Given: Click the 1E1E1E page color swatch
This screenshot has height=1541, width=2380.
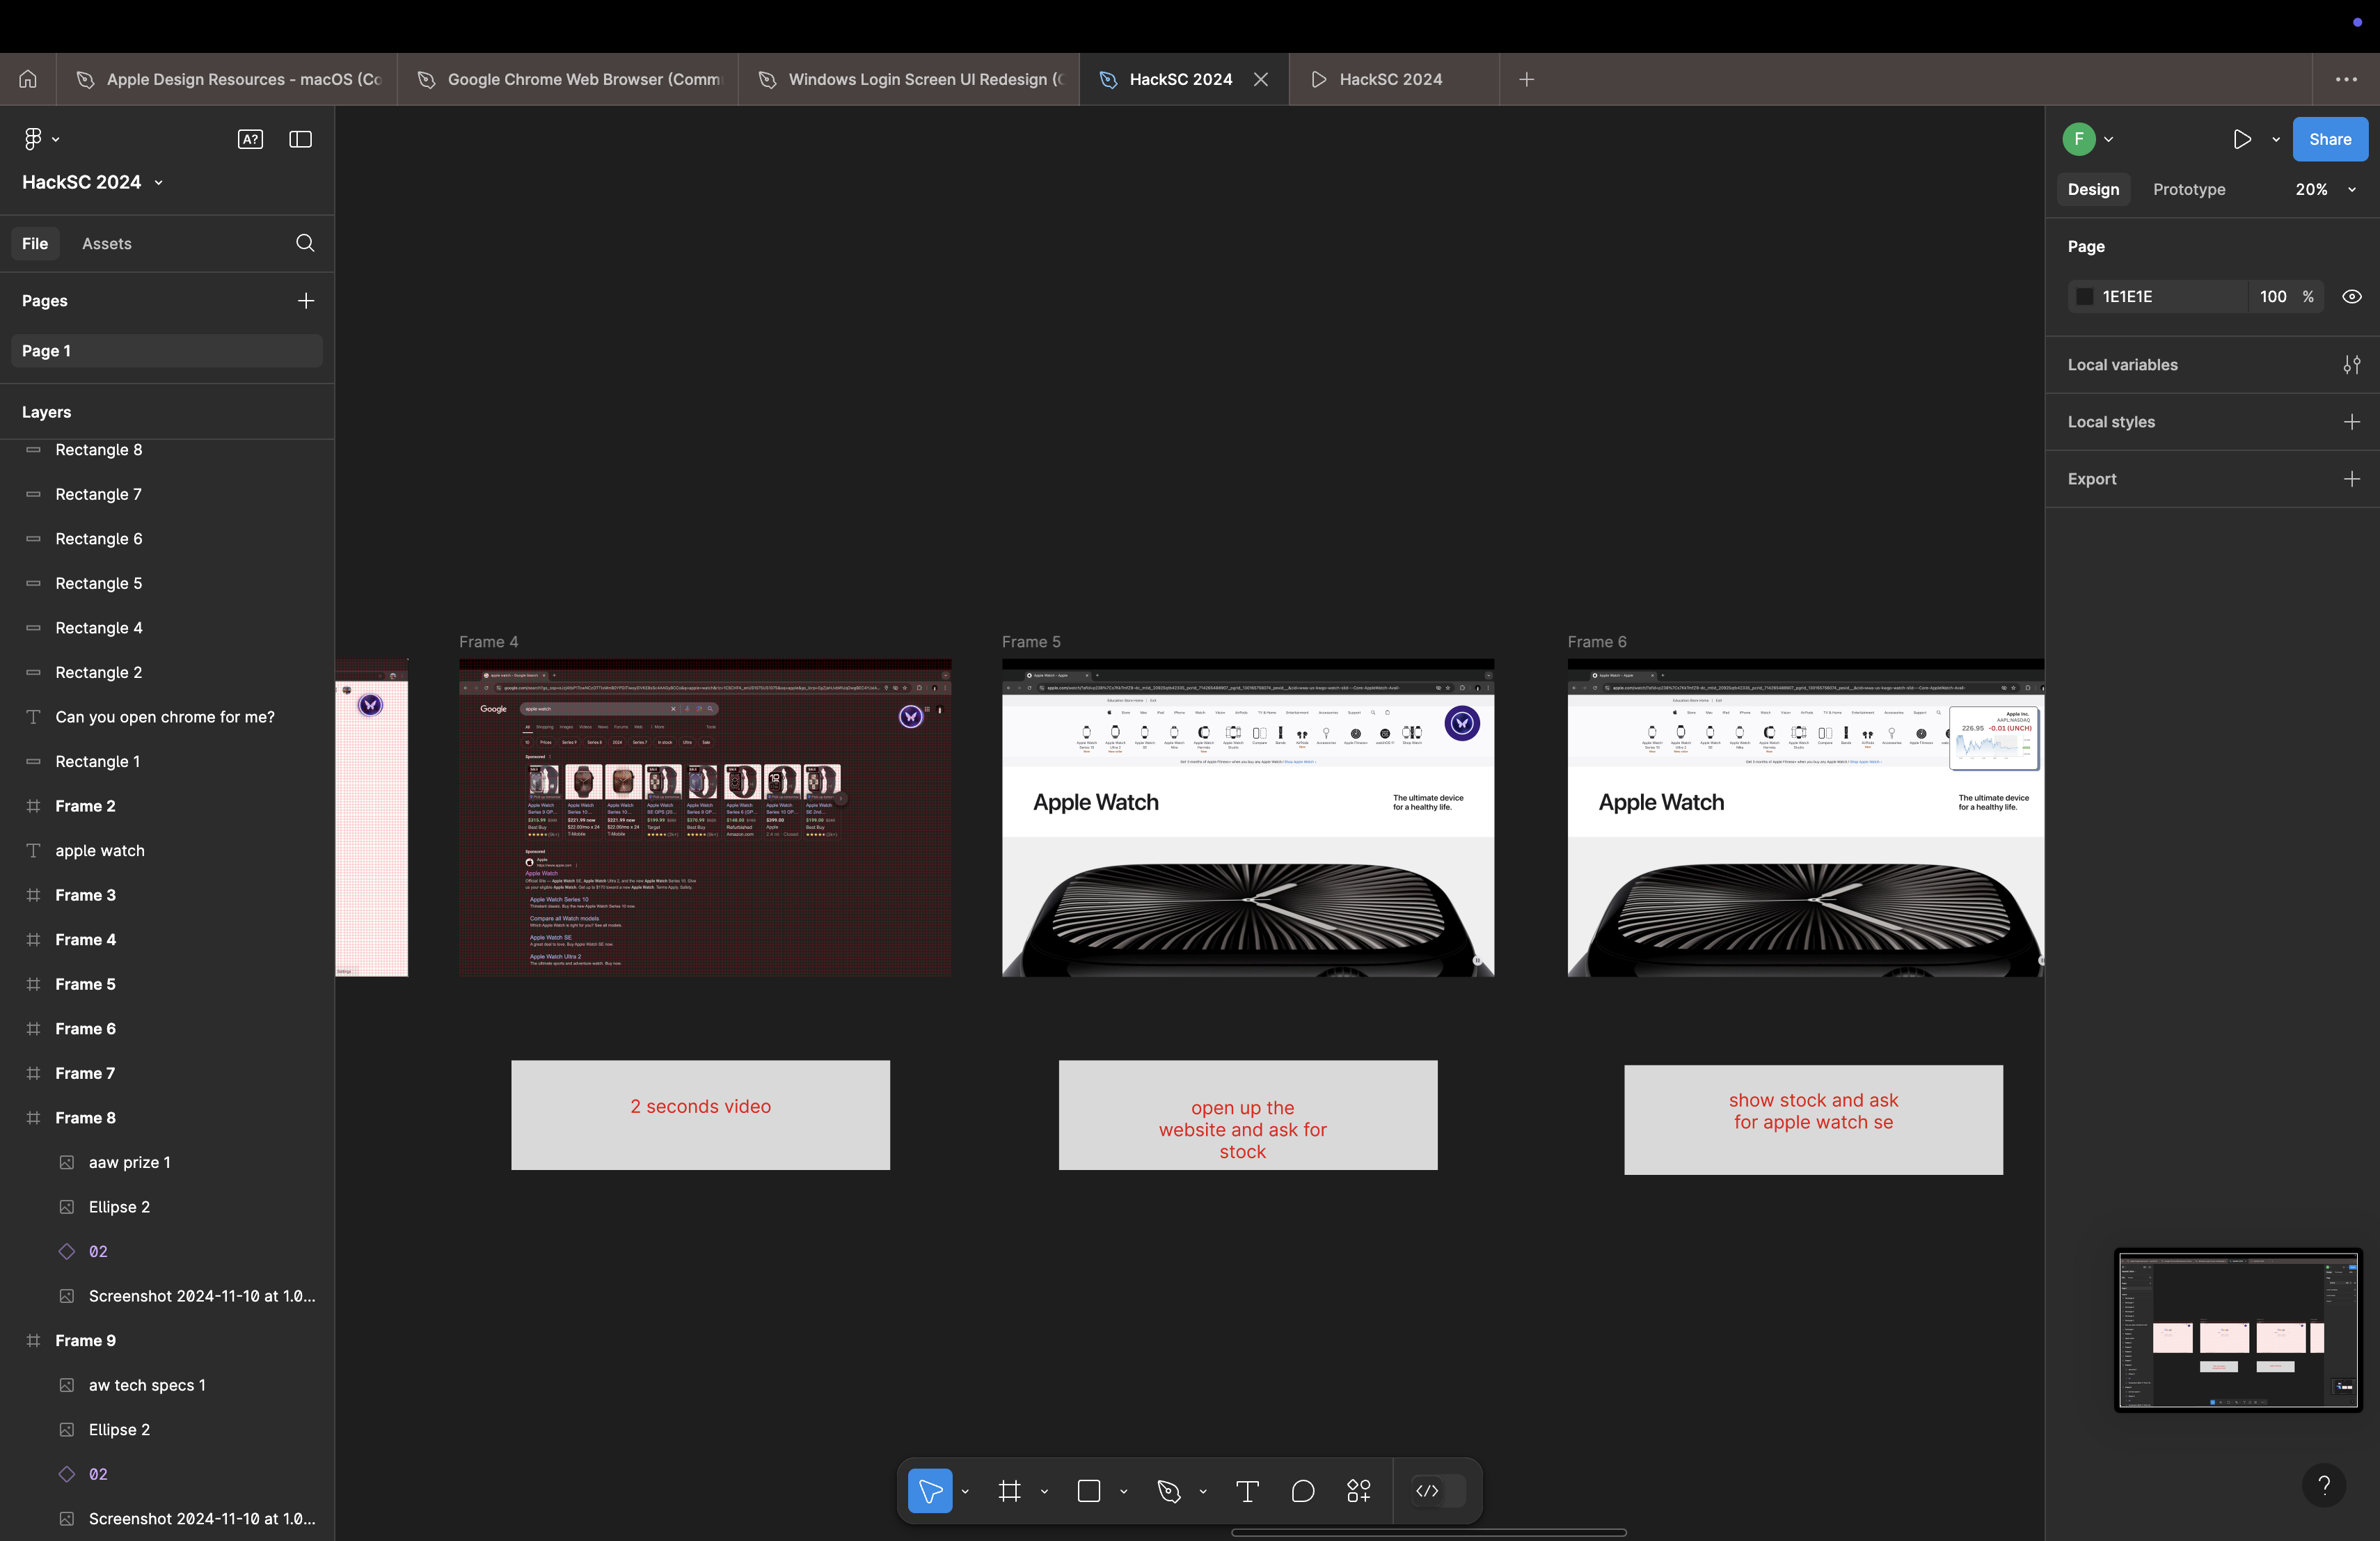Looking at the screenshot, I should pyautogui.click(x=2084, y=297).
